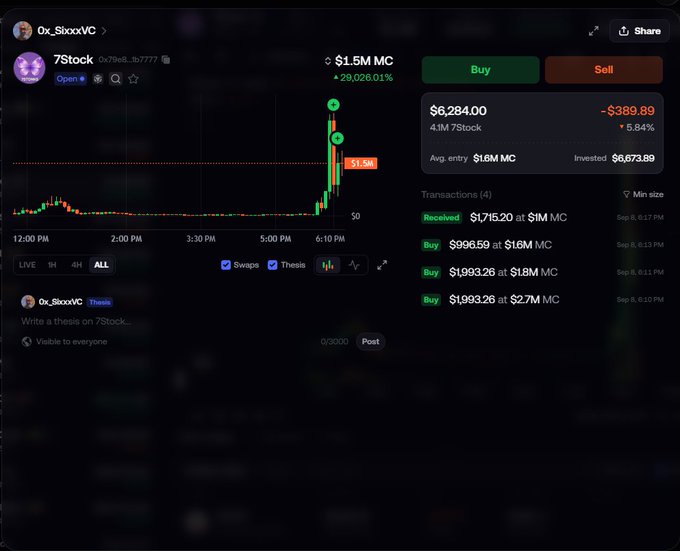This screenshot has height=551, width=680.
Task: Click 0x_SixxxVC avatar in thesis section
Action: tap(28, 302)
